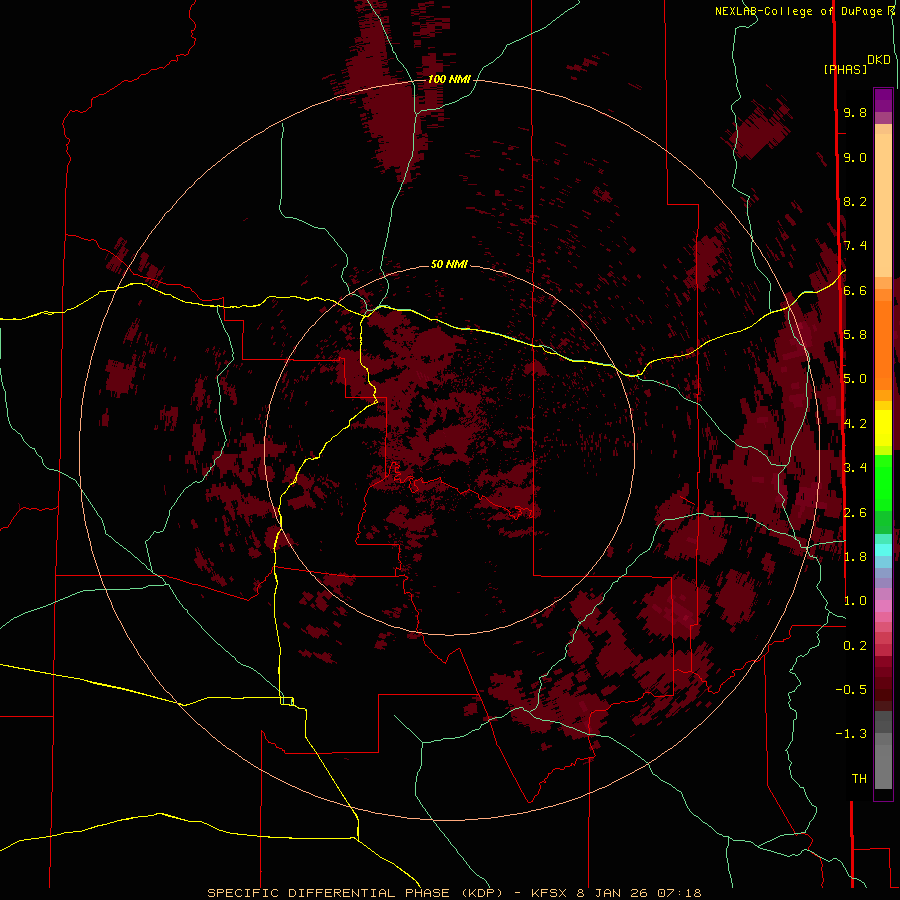Click the 8.2 legend value
The height and width of the screenshot is (900, 900).
tap(855, 201)
